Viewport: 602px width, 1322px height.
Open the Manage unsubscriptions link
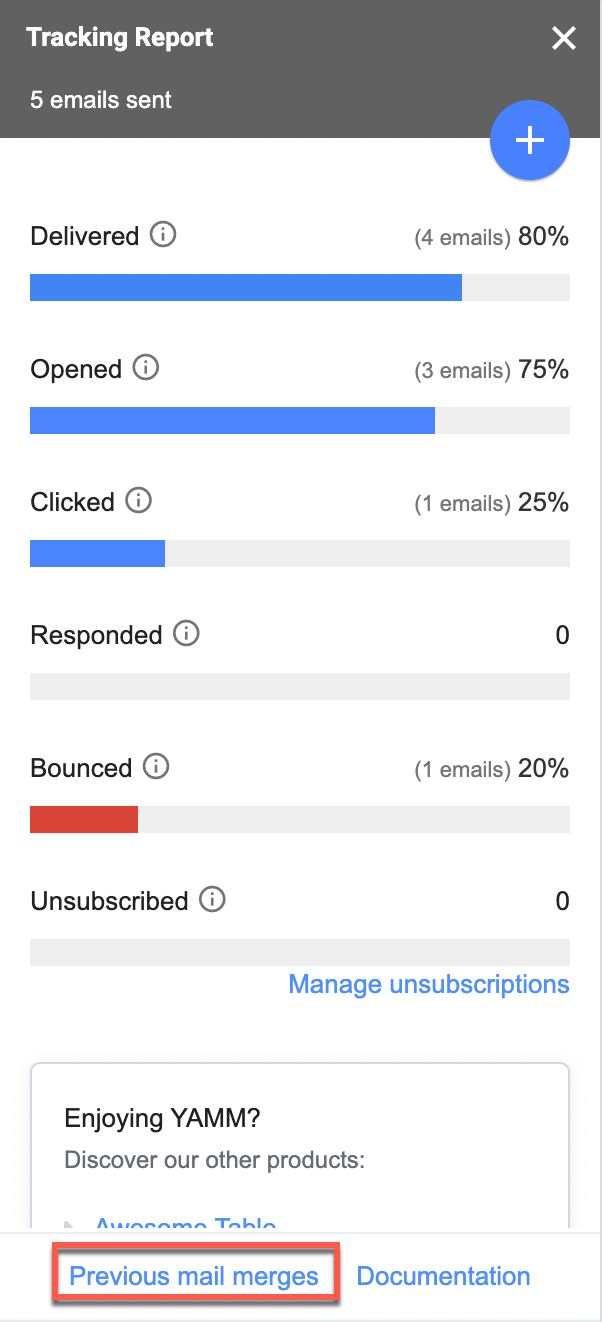(428, 984)
